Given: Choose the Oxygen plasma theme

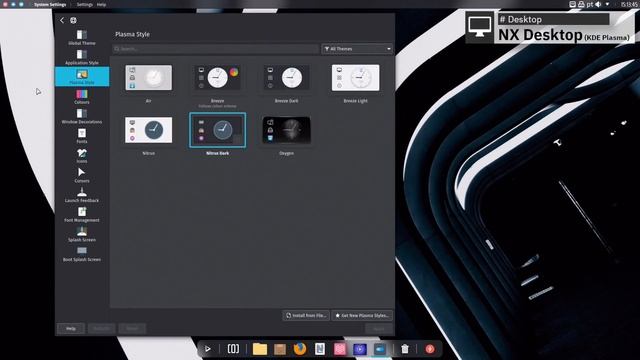Looking at the screenshot, I should (287, 130).
